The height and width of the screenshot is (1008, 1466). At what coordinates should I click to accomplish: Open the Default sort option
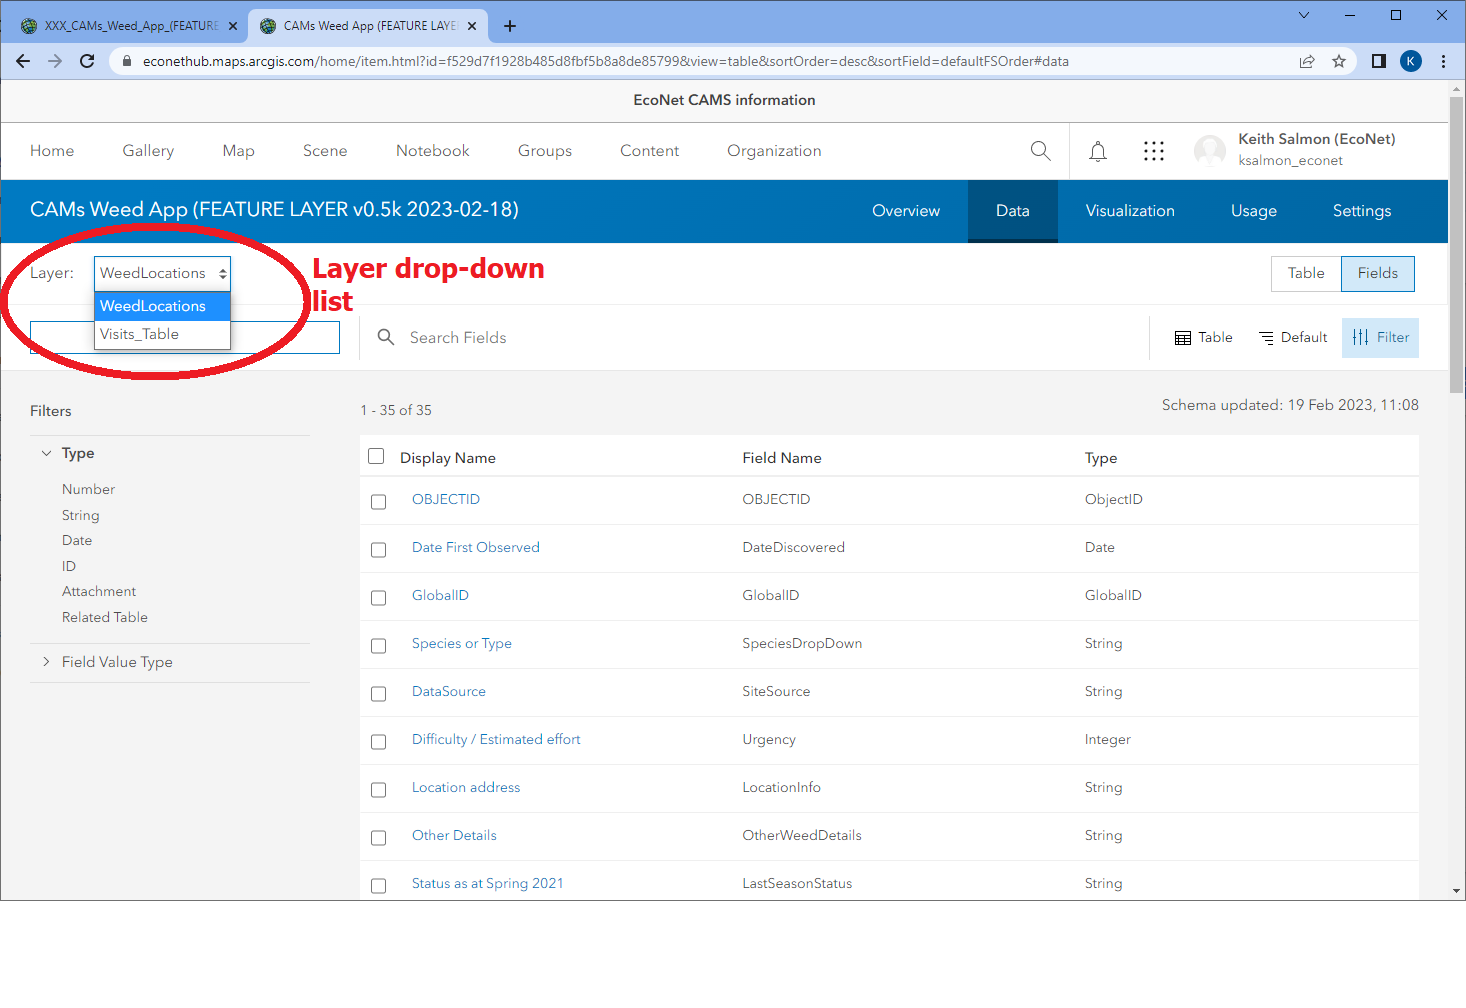coord(1293,337)
